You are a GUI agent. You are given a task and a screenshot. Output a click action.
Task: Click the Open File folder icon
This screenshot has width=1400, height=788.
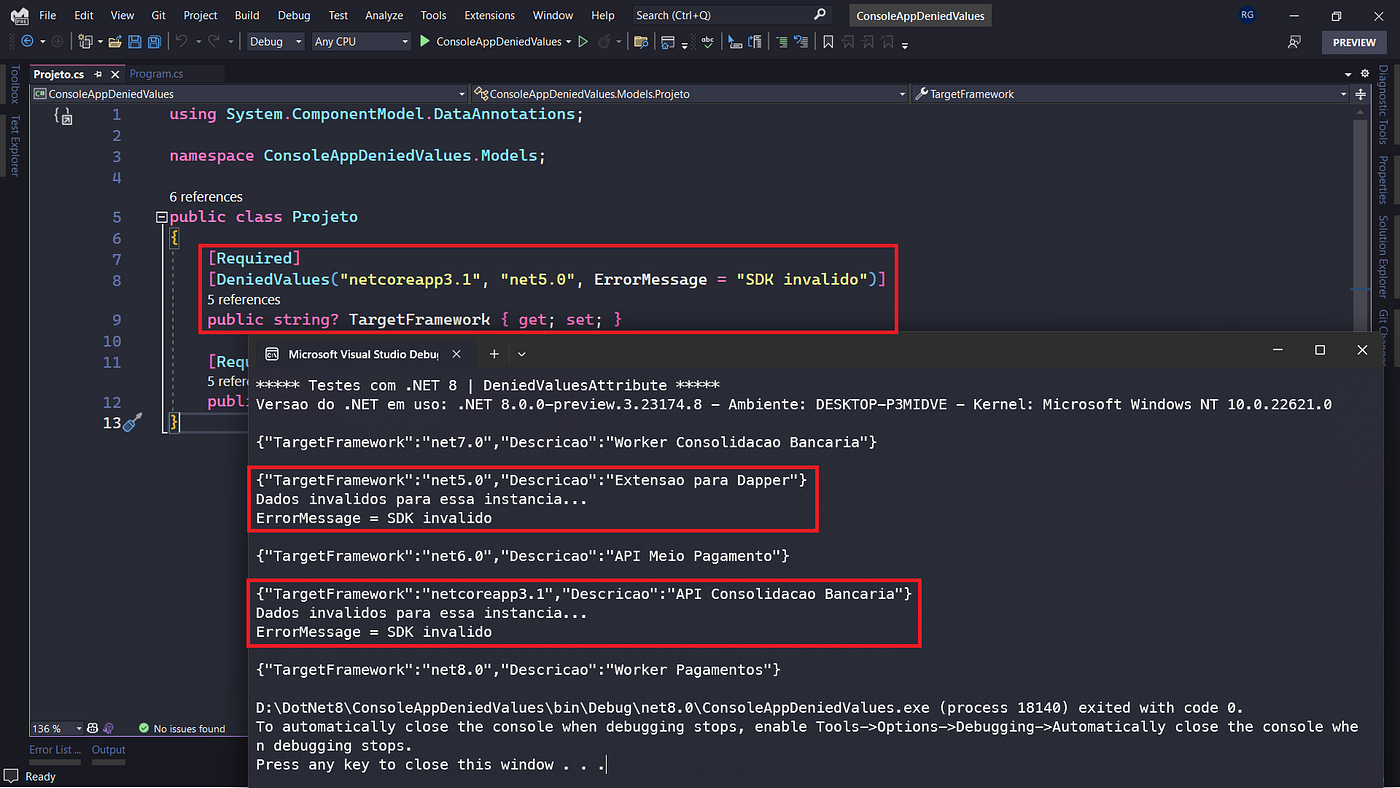pos(115,42)
